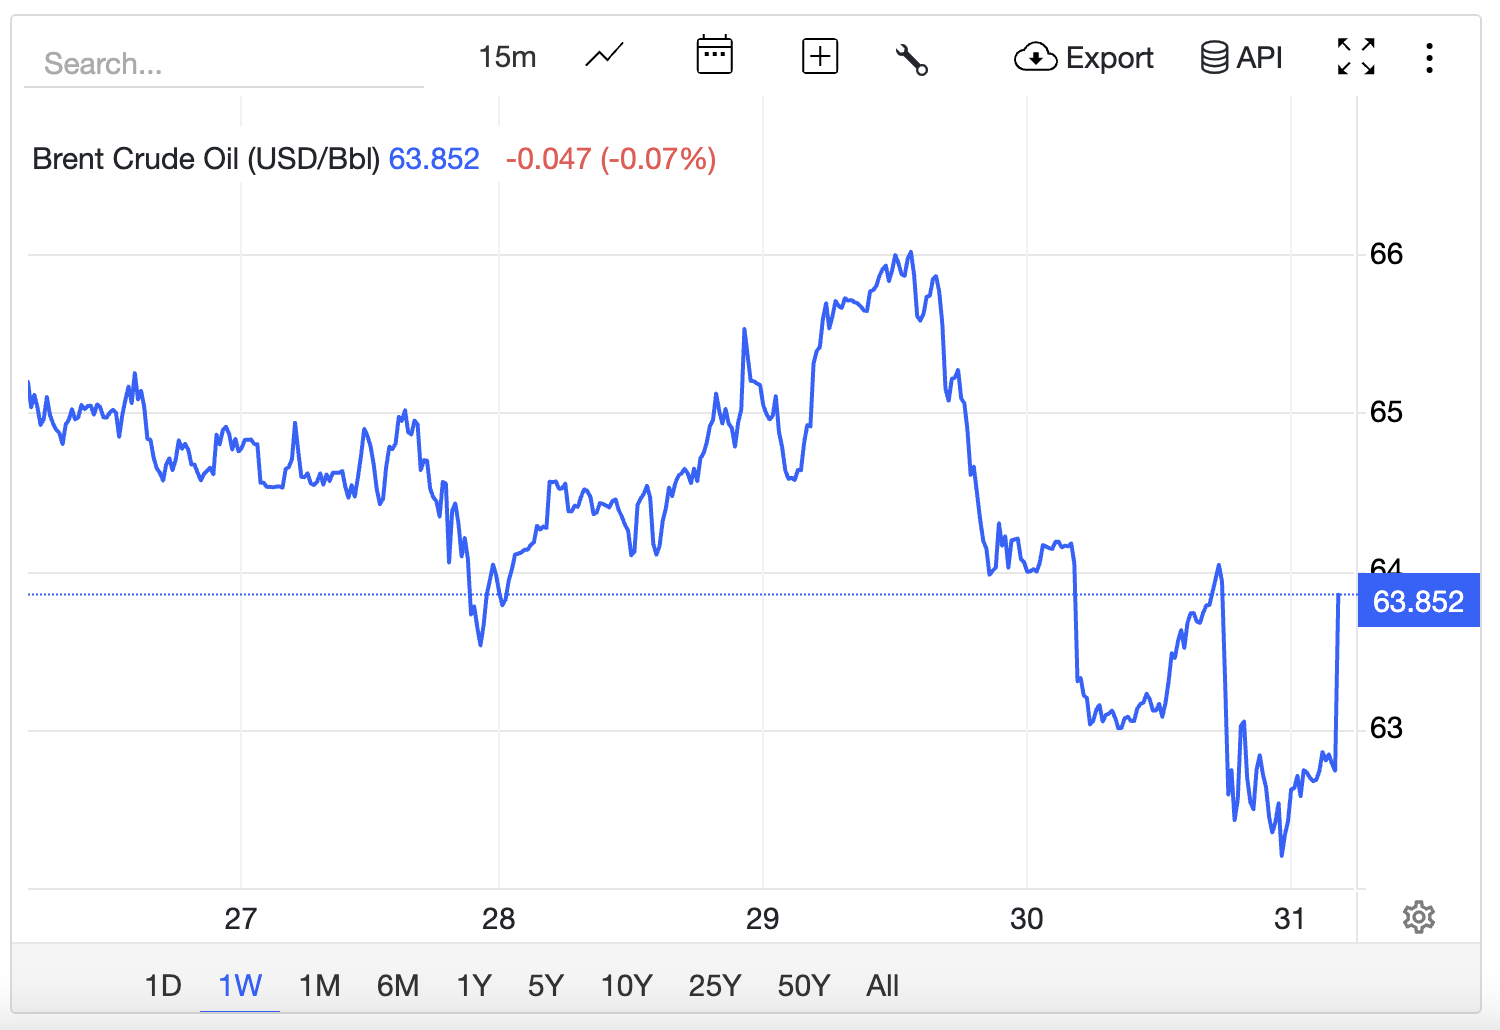This screenshot has height=1030, width=1500.
Task: Select the 25Y time range
Action: click(714, 986)
